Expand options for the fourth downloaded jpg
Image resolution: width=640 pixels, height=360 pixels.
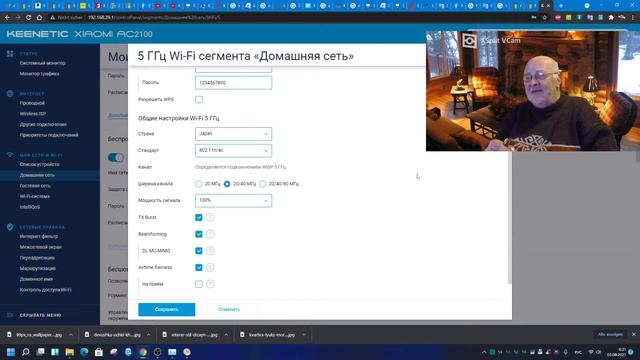[304, 335]
